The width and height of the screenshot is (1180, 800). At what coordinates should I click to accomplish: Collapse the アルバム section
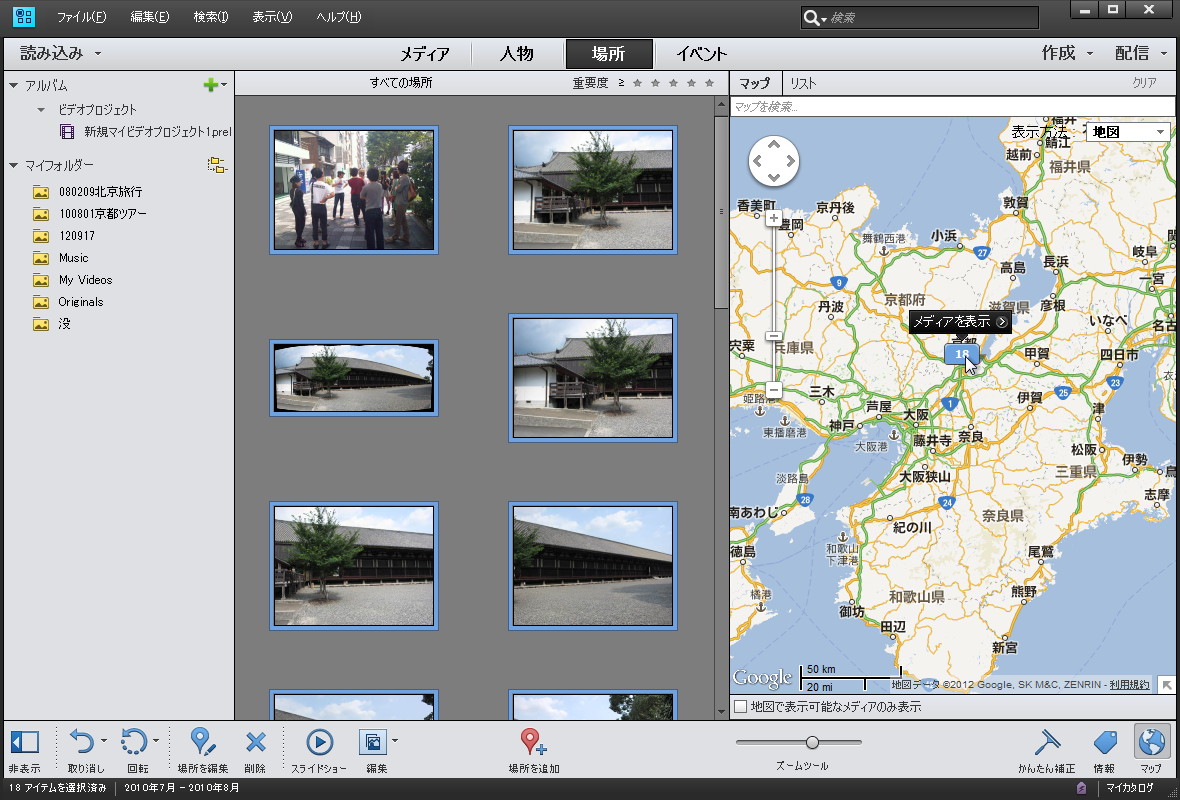(13, 86)
